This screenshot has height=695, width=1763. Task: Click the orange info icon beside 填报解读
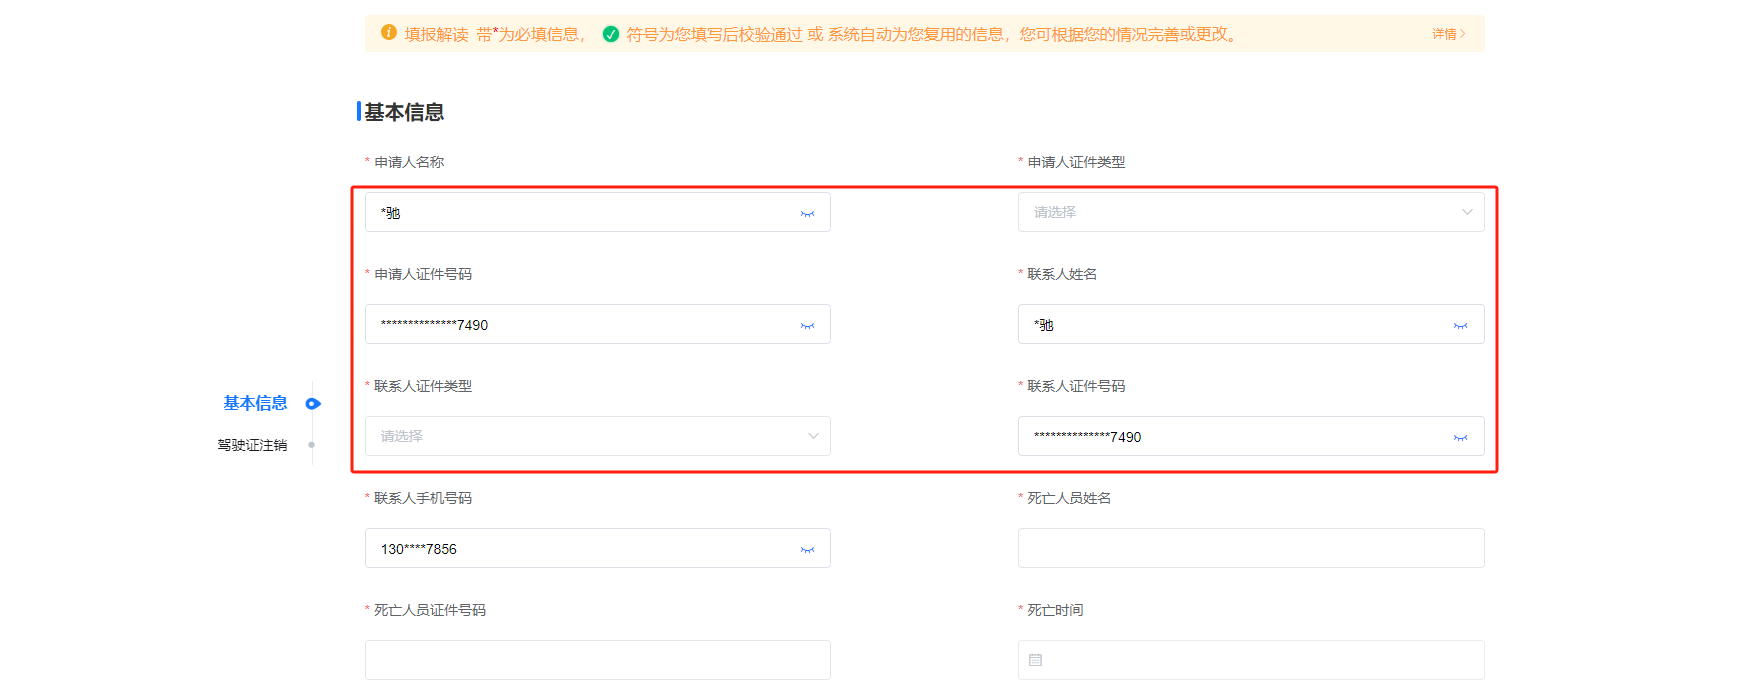coord(389,33)
